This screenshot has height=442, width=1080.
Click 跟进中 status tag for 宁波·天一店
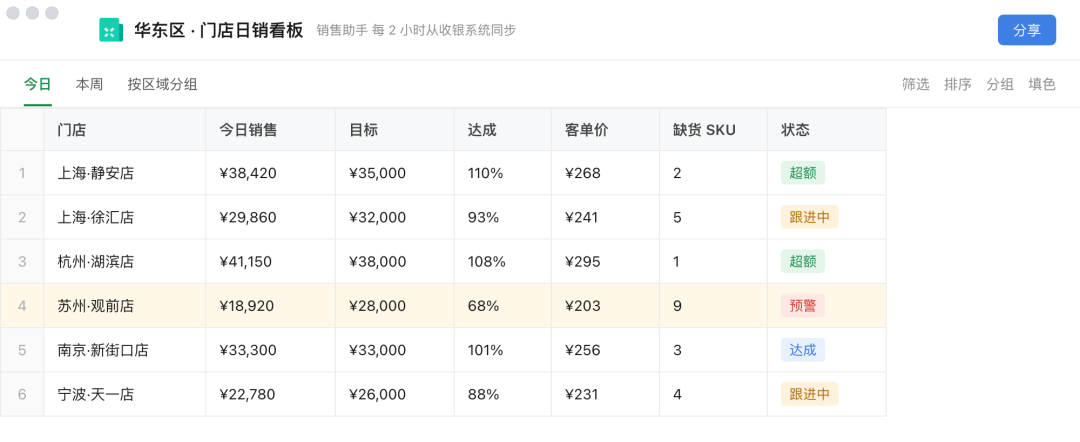809,394
